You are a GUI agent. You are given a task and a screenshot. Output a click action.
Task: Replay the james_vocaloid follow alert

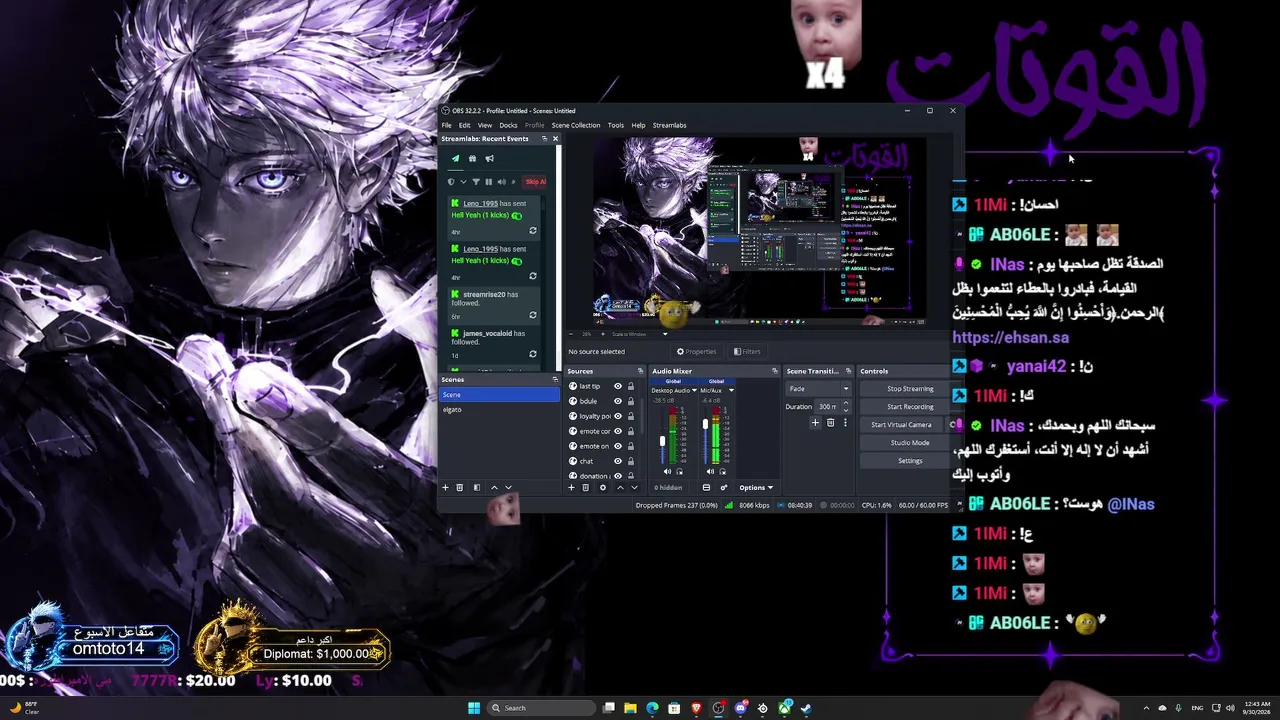(533, 354)
